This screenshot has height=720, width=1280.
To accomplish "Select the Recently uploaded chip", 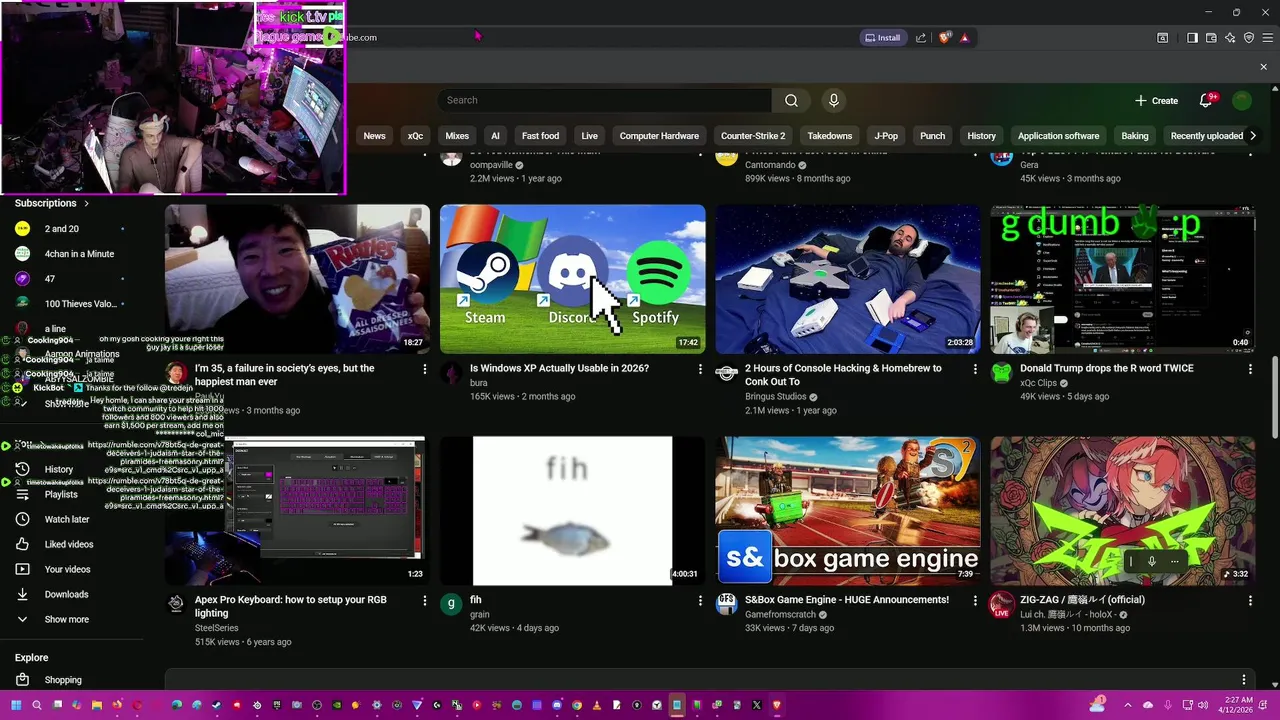I will tap(1206, 136).
